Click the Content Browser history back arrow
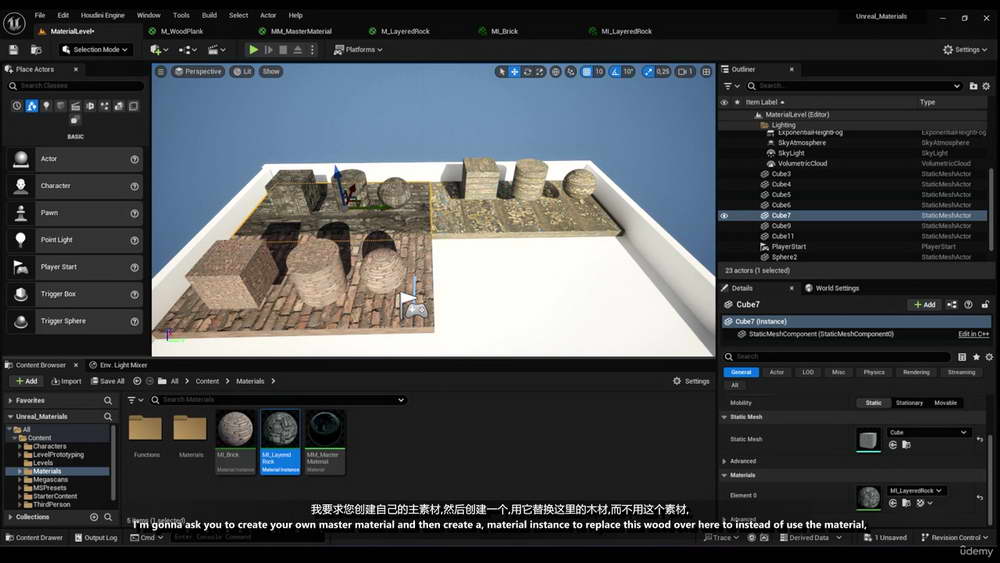The width and height of the screenshot is (1000, 563). 136,381
